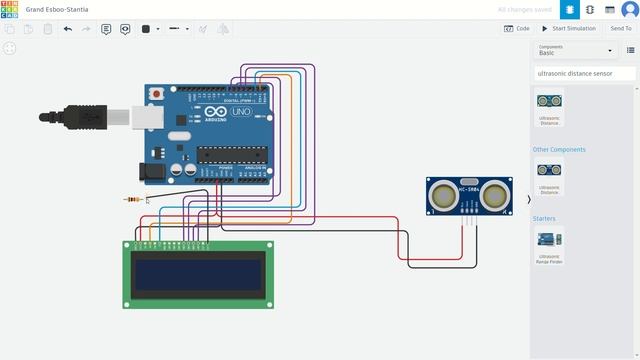Click the project name Grand Esboo-Stantia

click(x=57, y=9)
